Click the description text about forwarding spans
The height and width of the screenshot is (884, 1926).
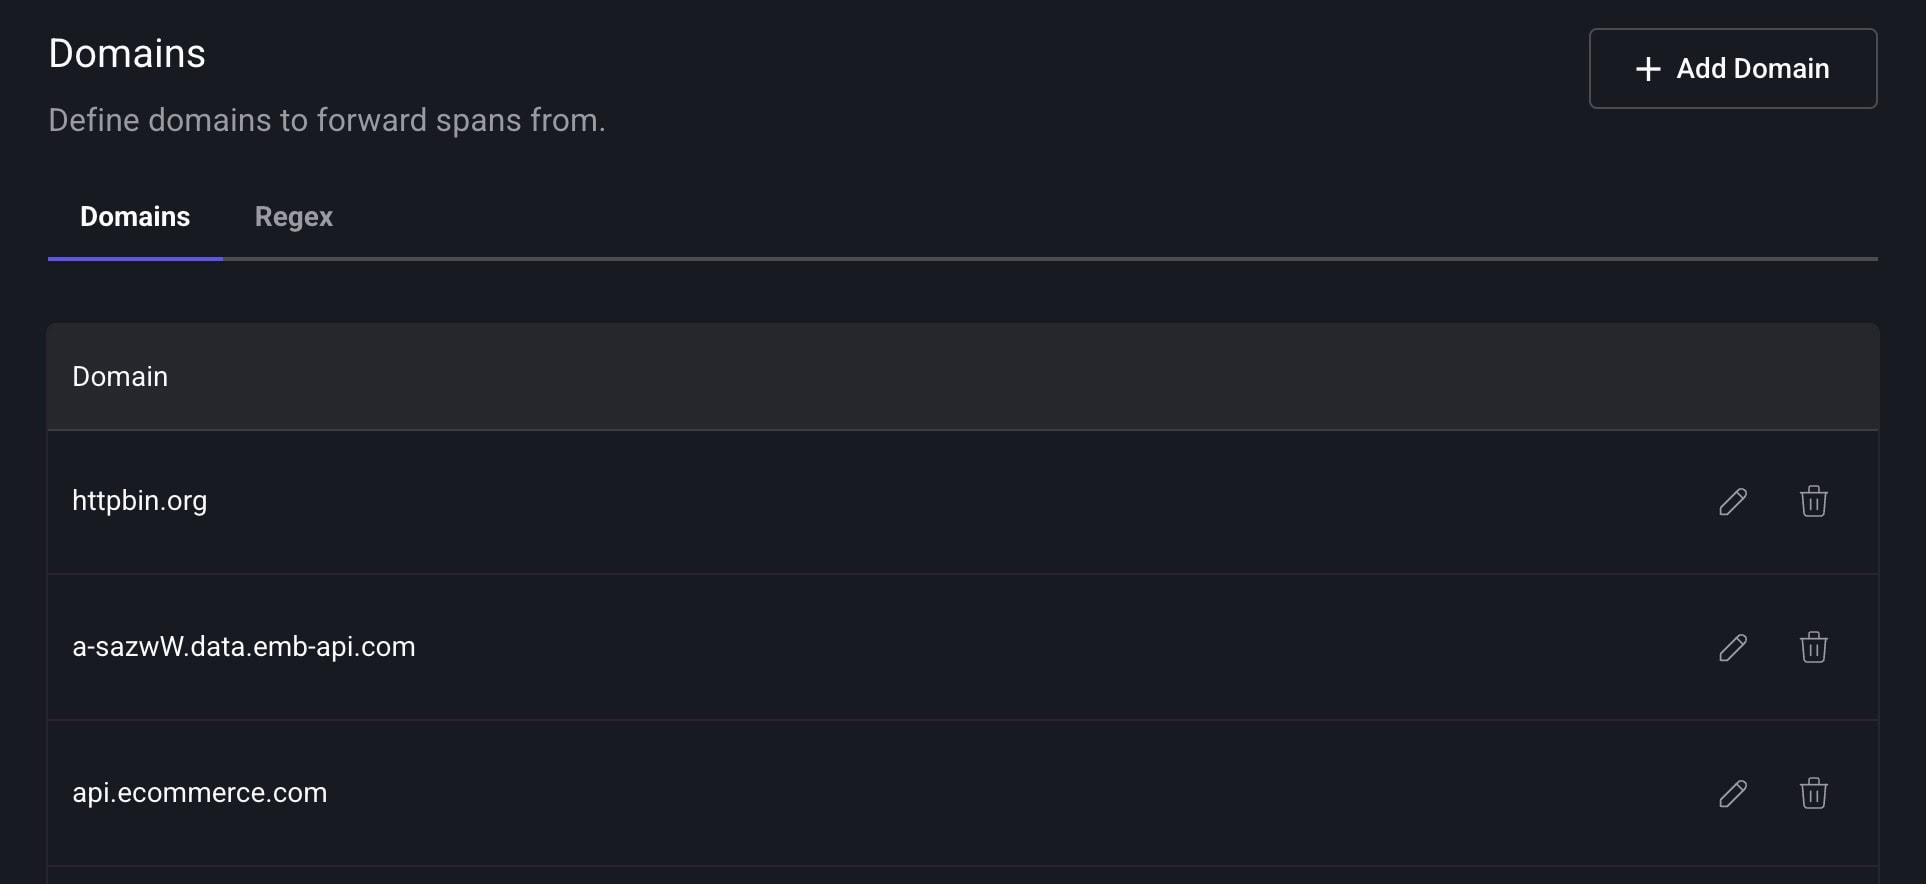326,121
